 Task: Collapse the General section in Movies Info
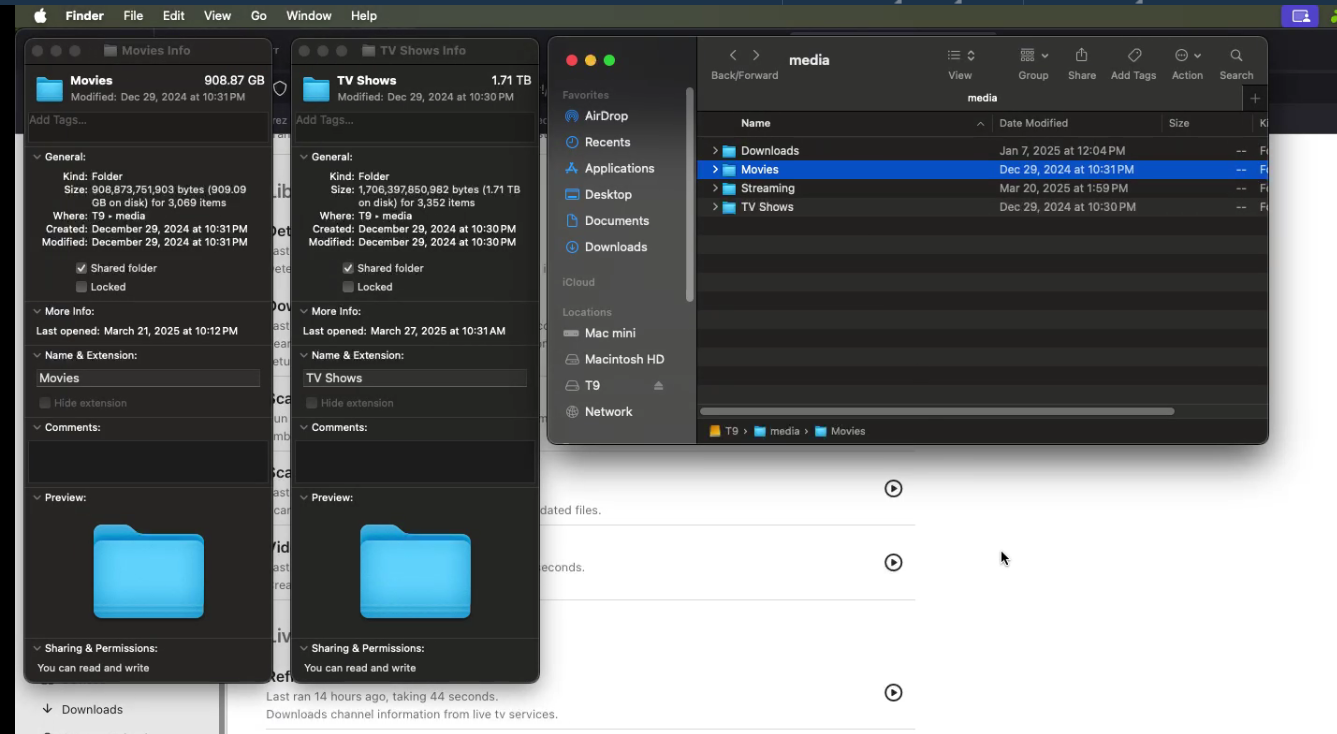37,157
